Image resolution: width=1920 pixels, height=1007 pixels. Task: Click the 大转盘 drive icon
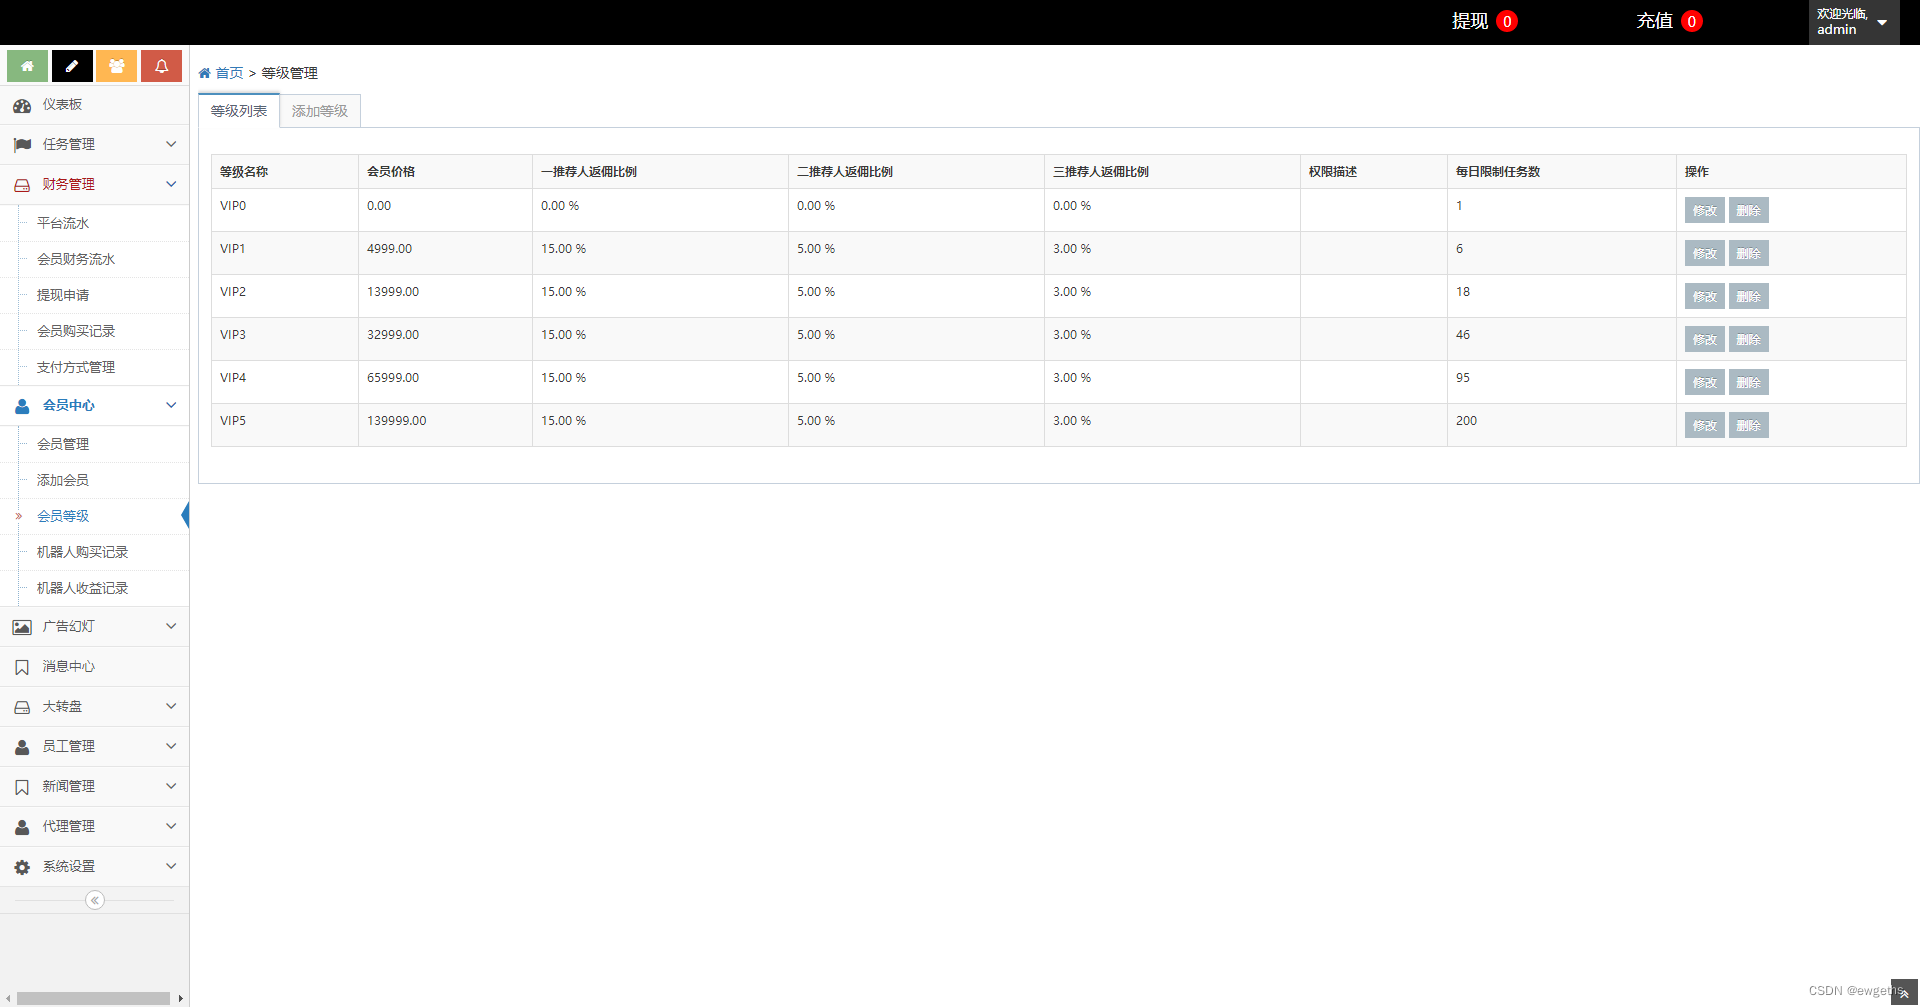(22, 707)
